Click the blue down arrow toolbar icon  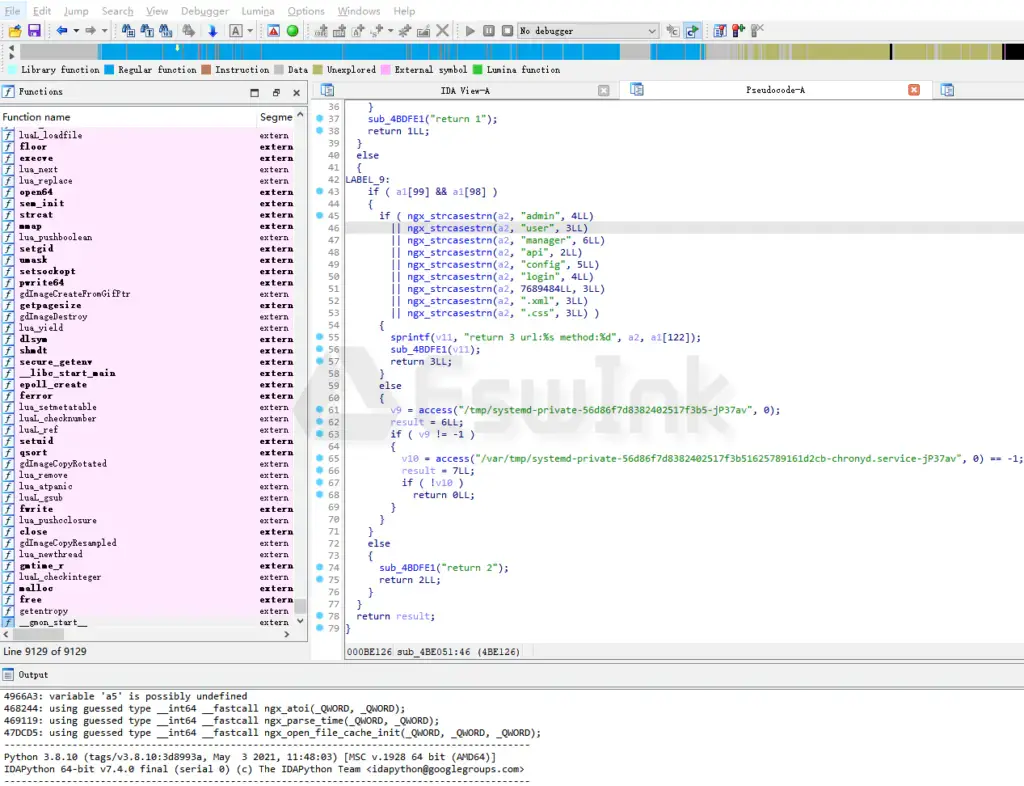[x=213, y=31]
